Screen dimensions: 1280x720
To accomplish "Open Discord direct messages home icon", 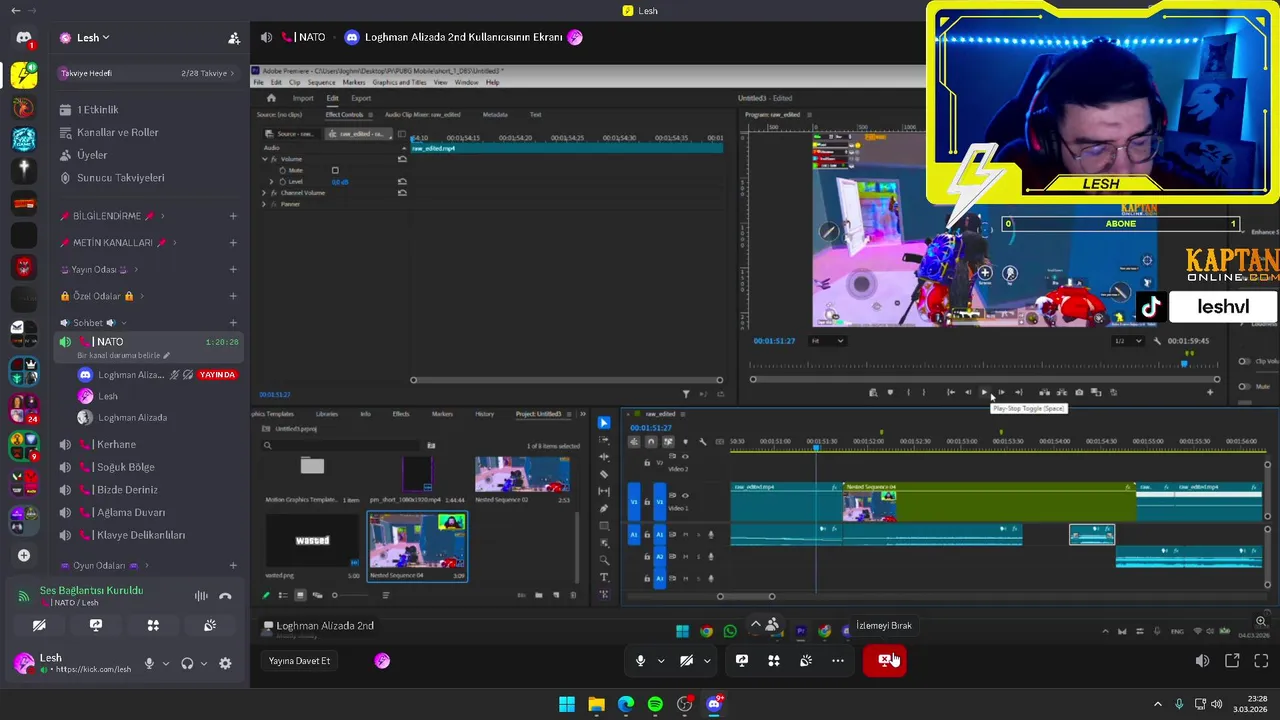I will 24,38.
